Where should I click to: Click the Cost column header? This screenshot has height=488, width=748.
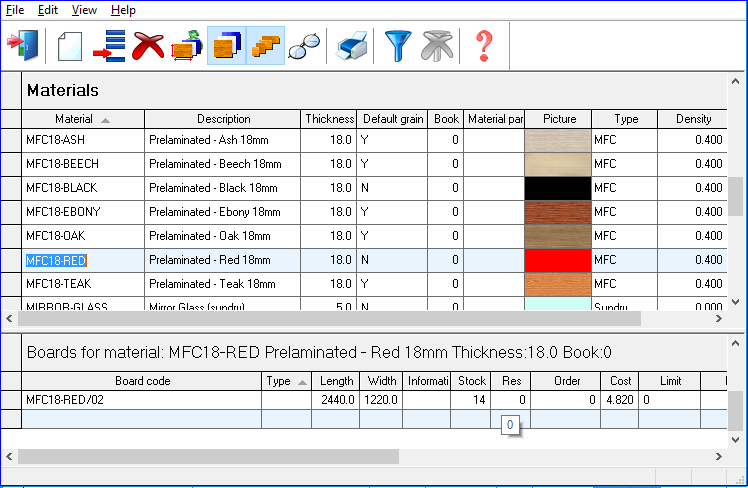point(620,381)
